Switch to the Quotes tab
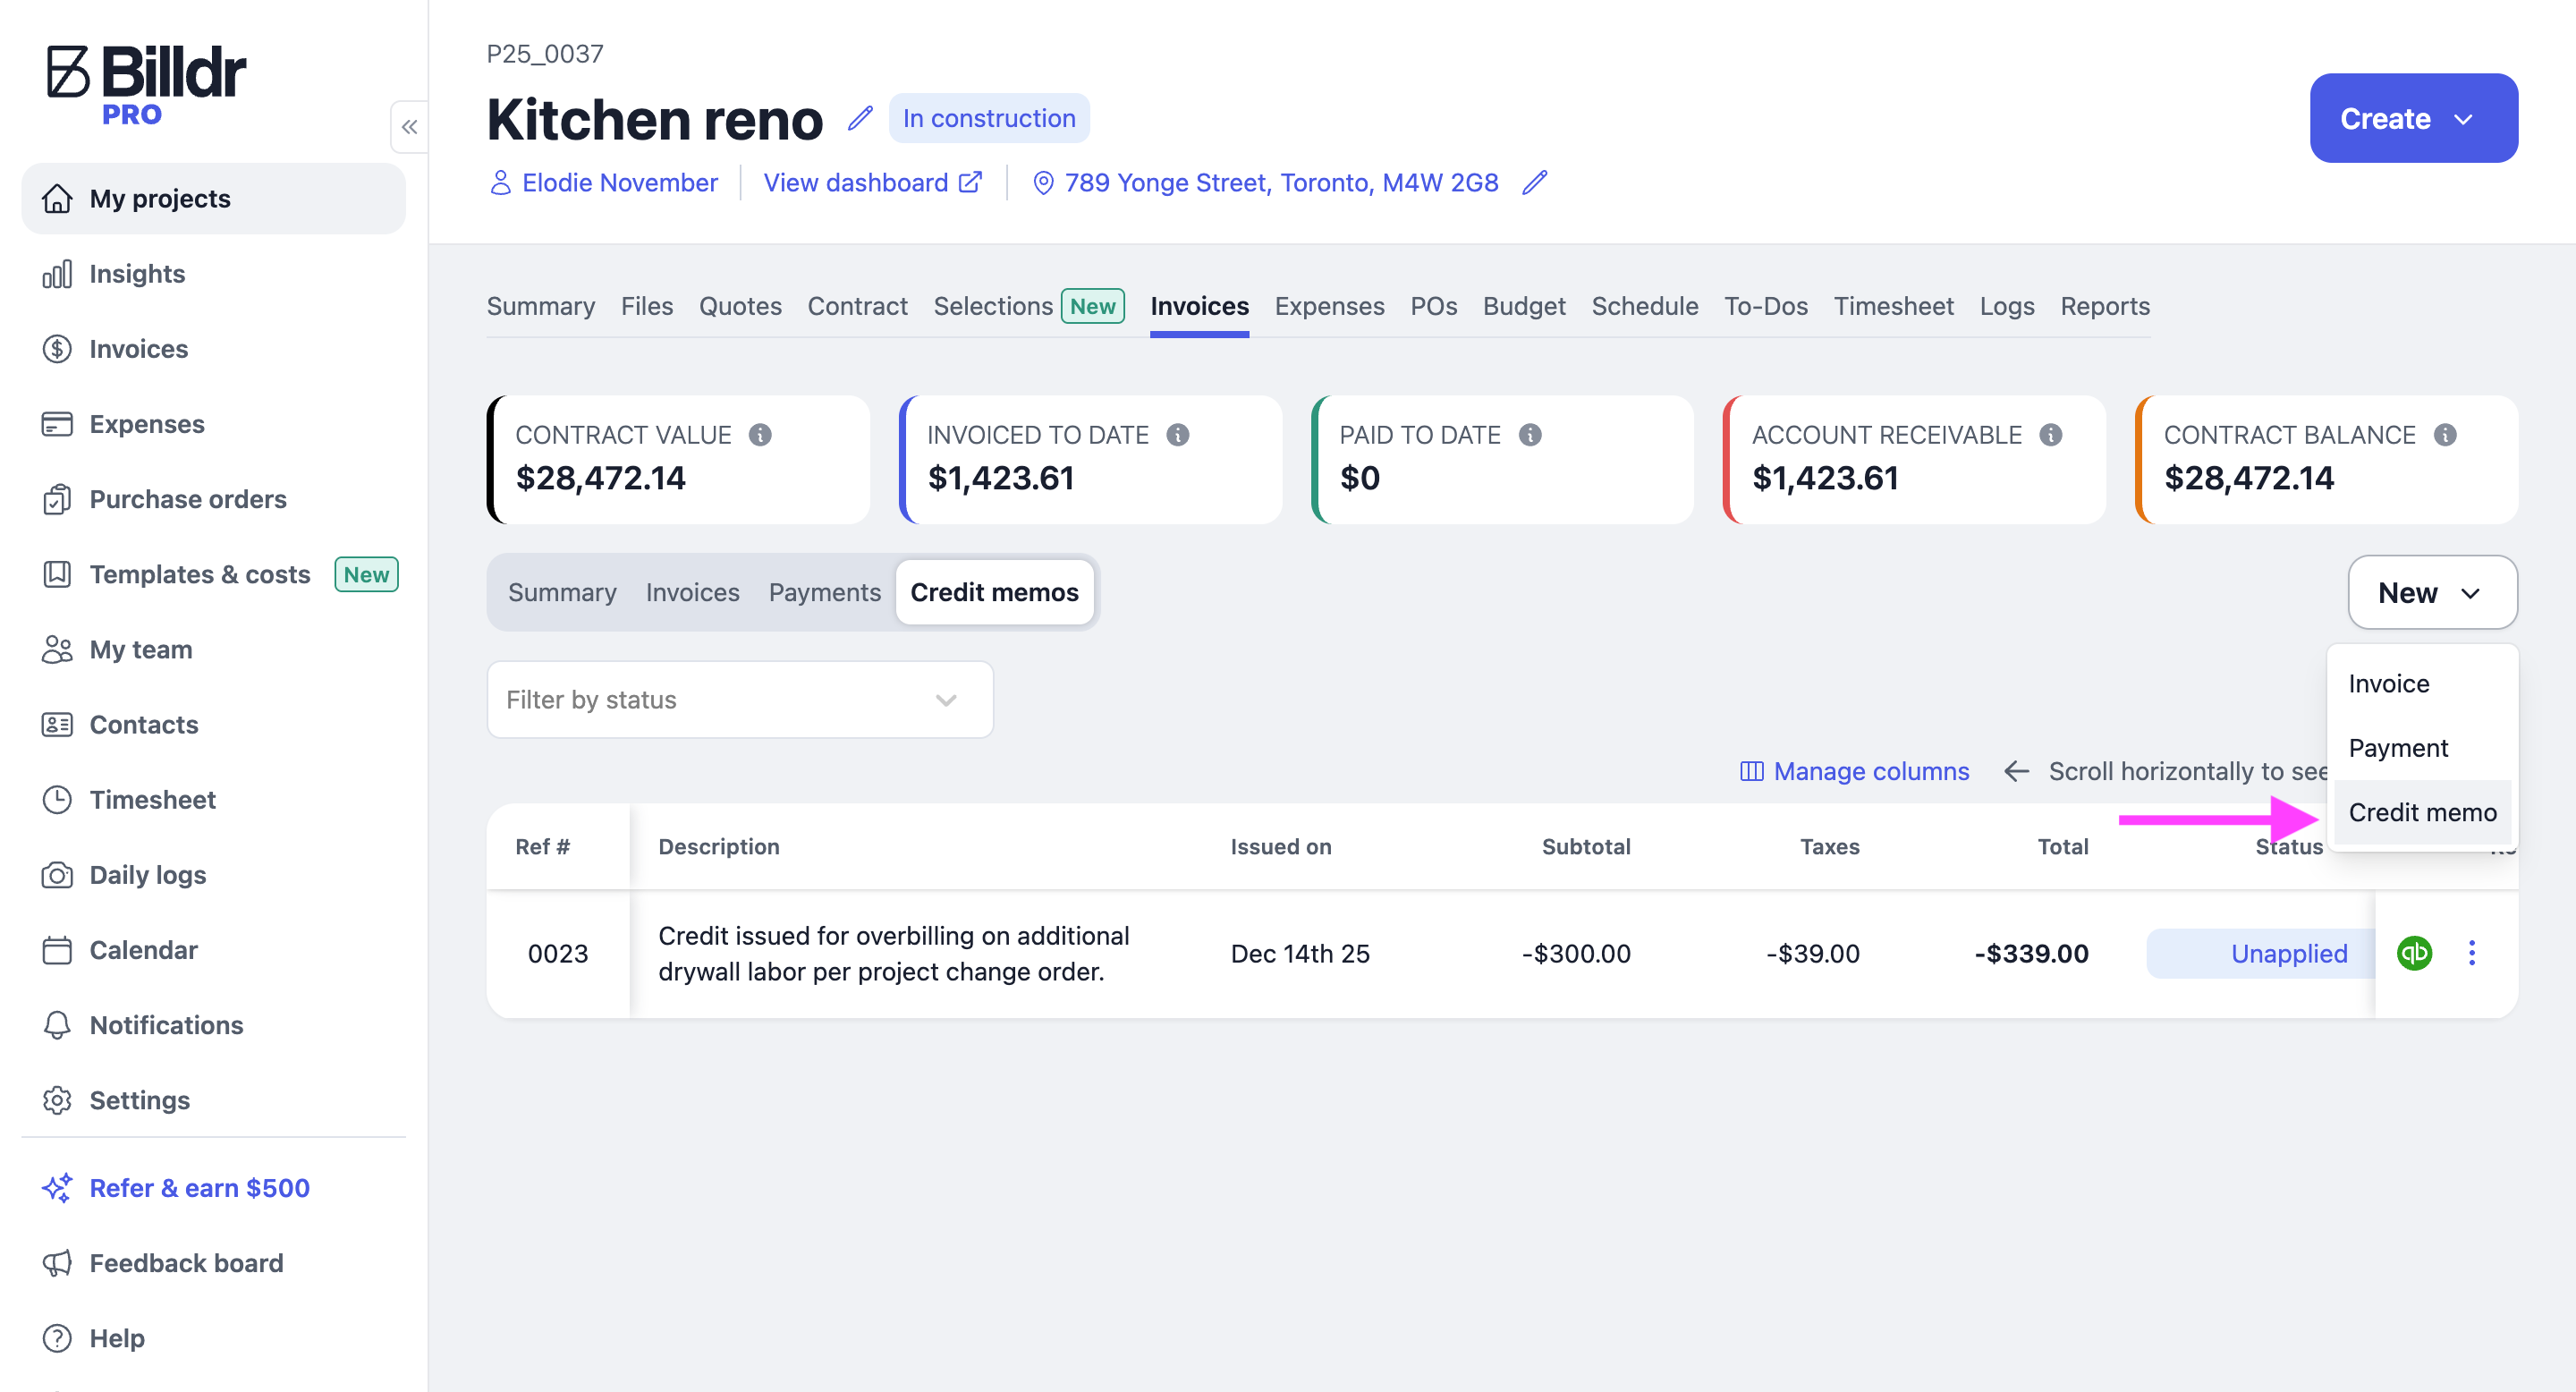The width and height of the screenshot is (2576, 1392). tap(740, 306)
